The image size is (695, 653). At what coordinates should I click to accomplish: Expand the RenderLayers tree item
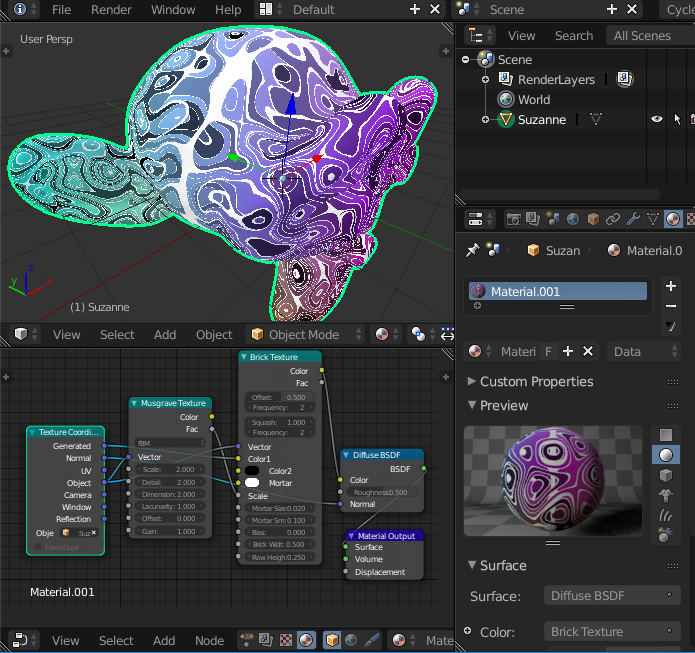[485, 79]
